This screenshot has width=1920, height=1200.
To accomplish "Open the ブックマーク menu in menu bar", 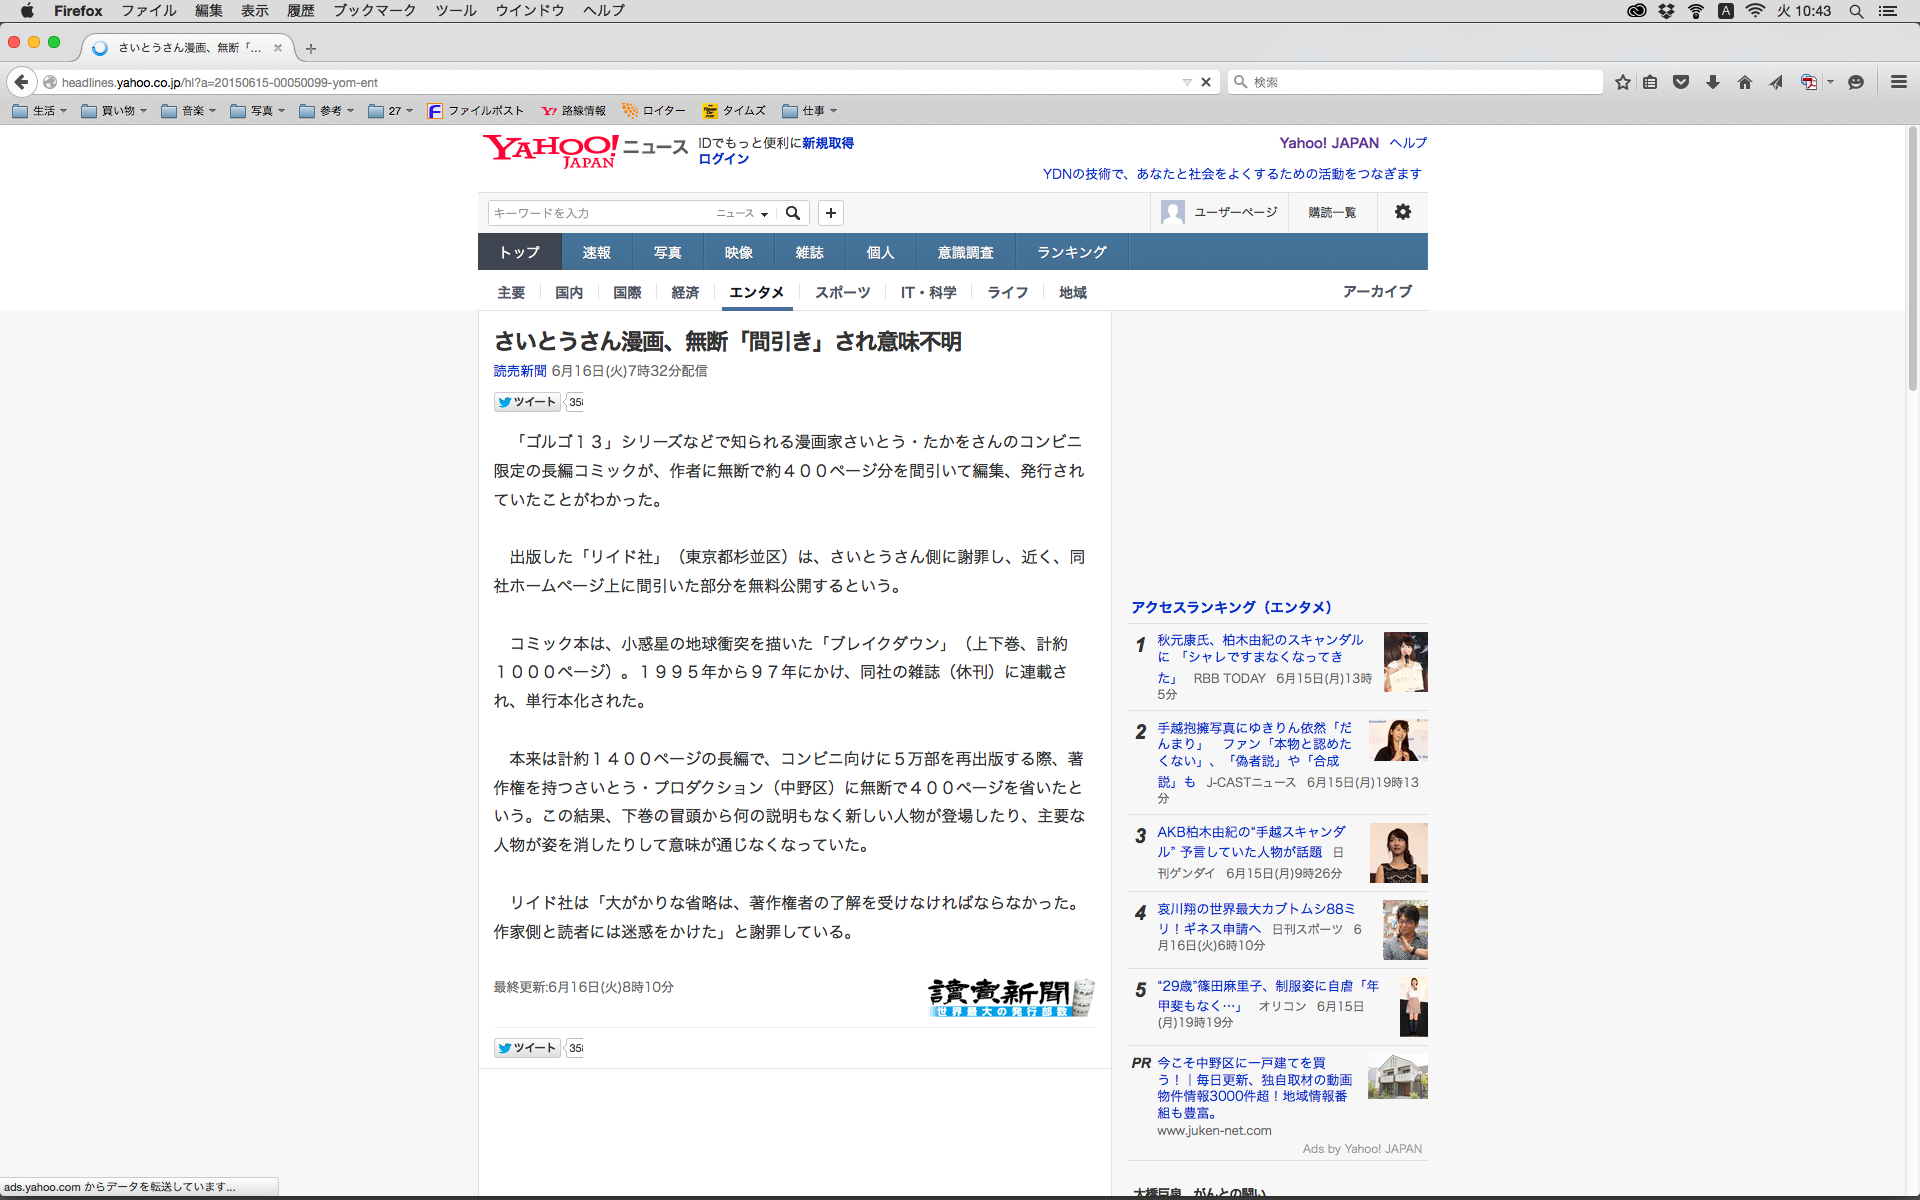I will 374,11.
